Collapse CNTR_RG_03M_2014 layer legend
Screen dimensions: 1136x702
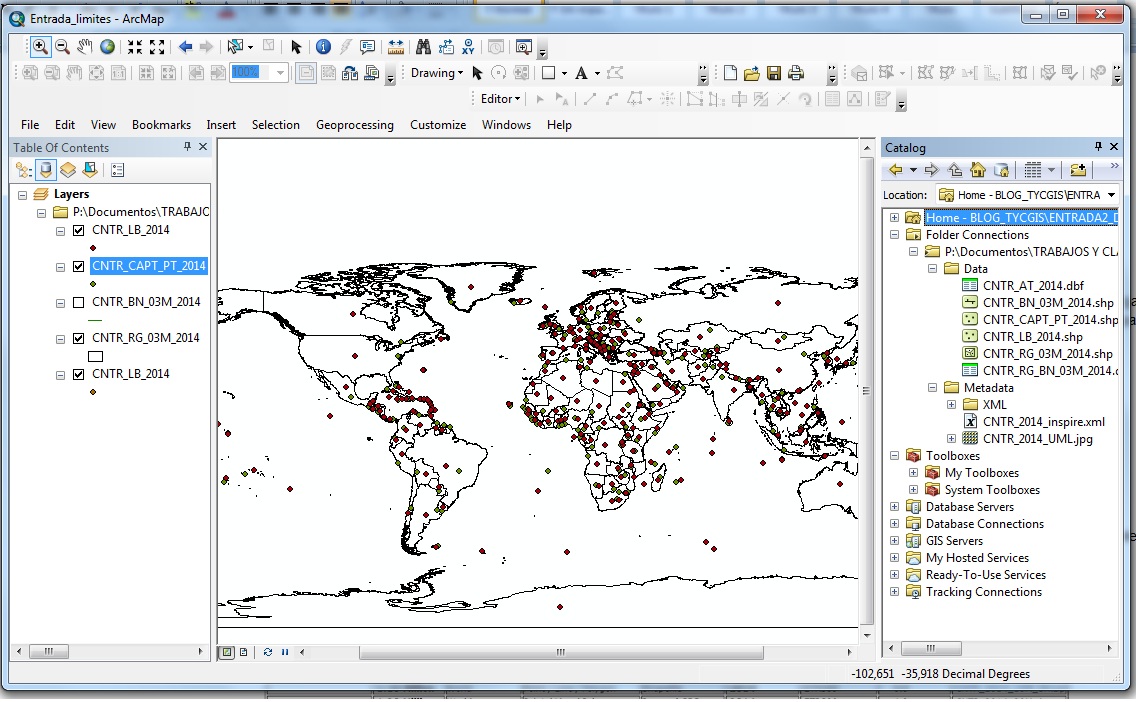pyautogui.click(x=60, y=339)
